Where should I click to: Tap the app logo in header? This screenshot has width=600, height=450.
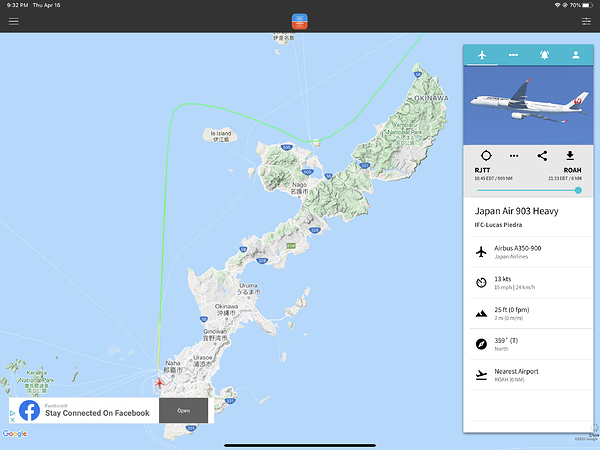point(300,21)
